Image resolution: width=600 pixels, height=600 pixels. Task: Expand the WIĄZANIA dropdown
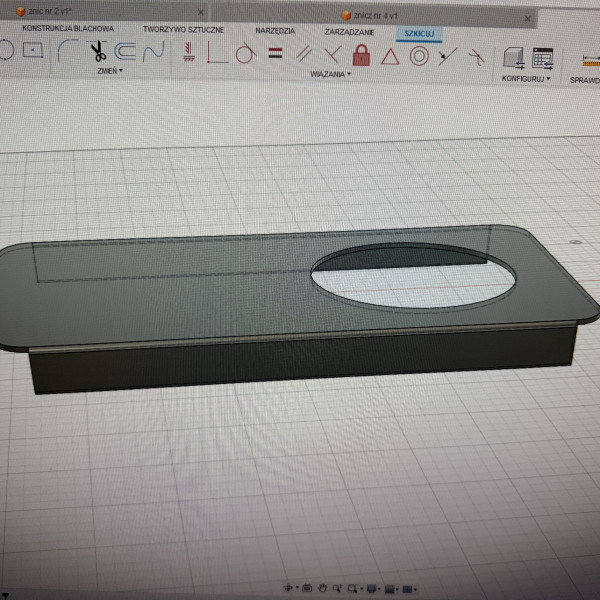click(329, 75)
